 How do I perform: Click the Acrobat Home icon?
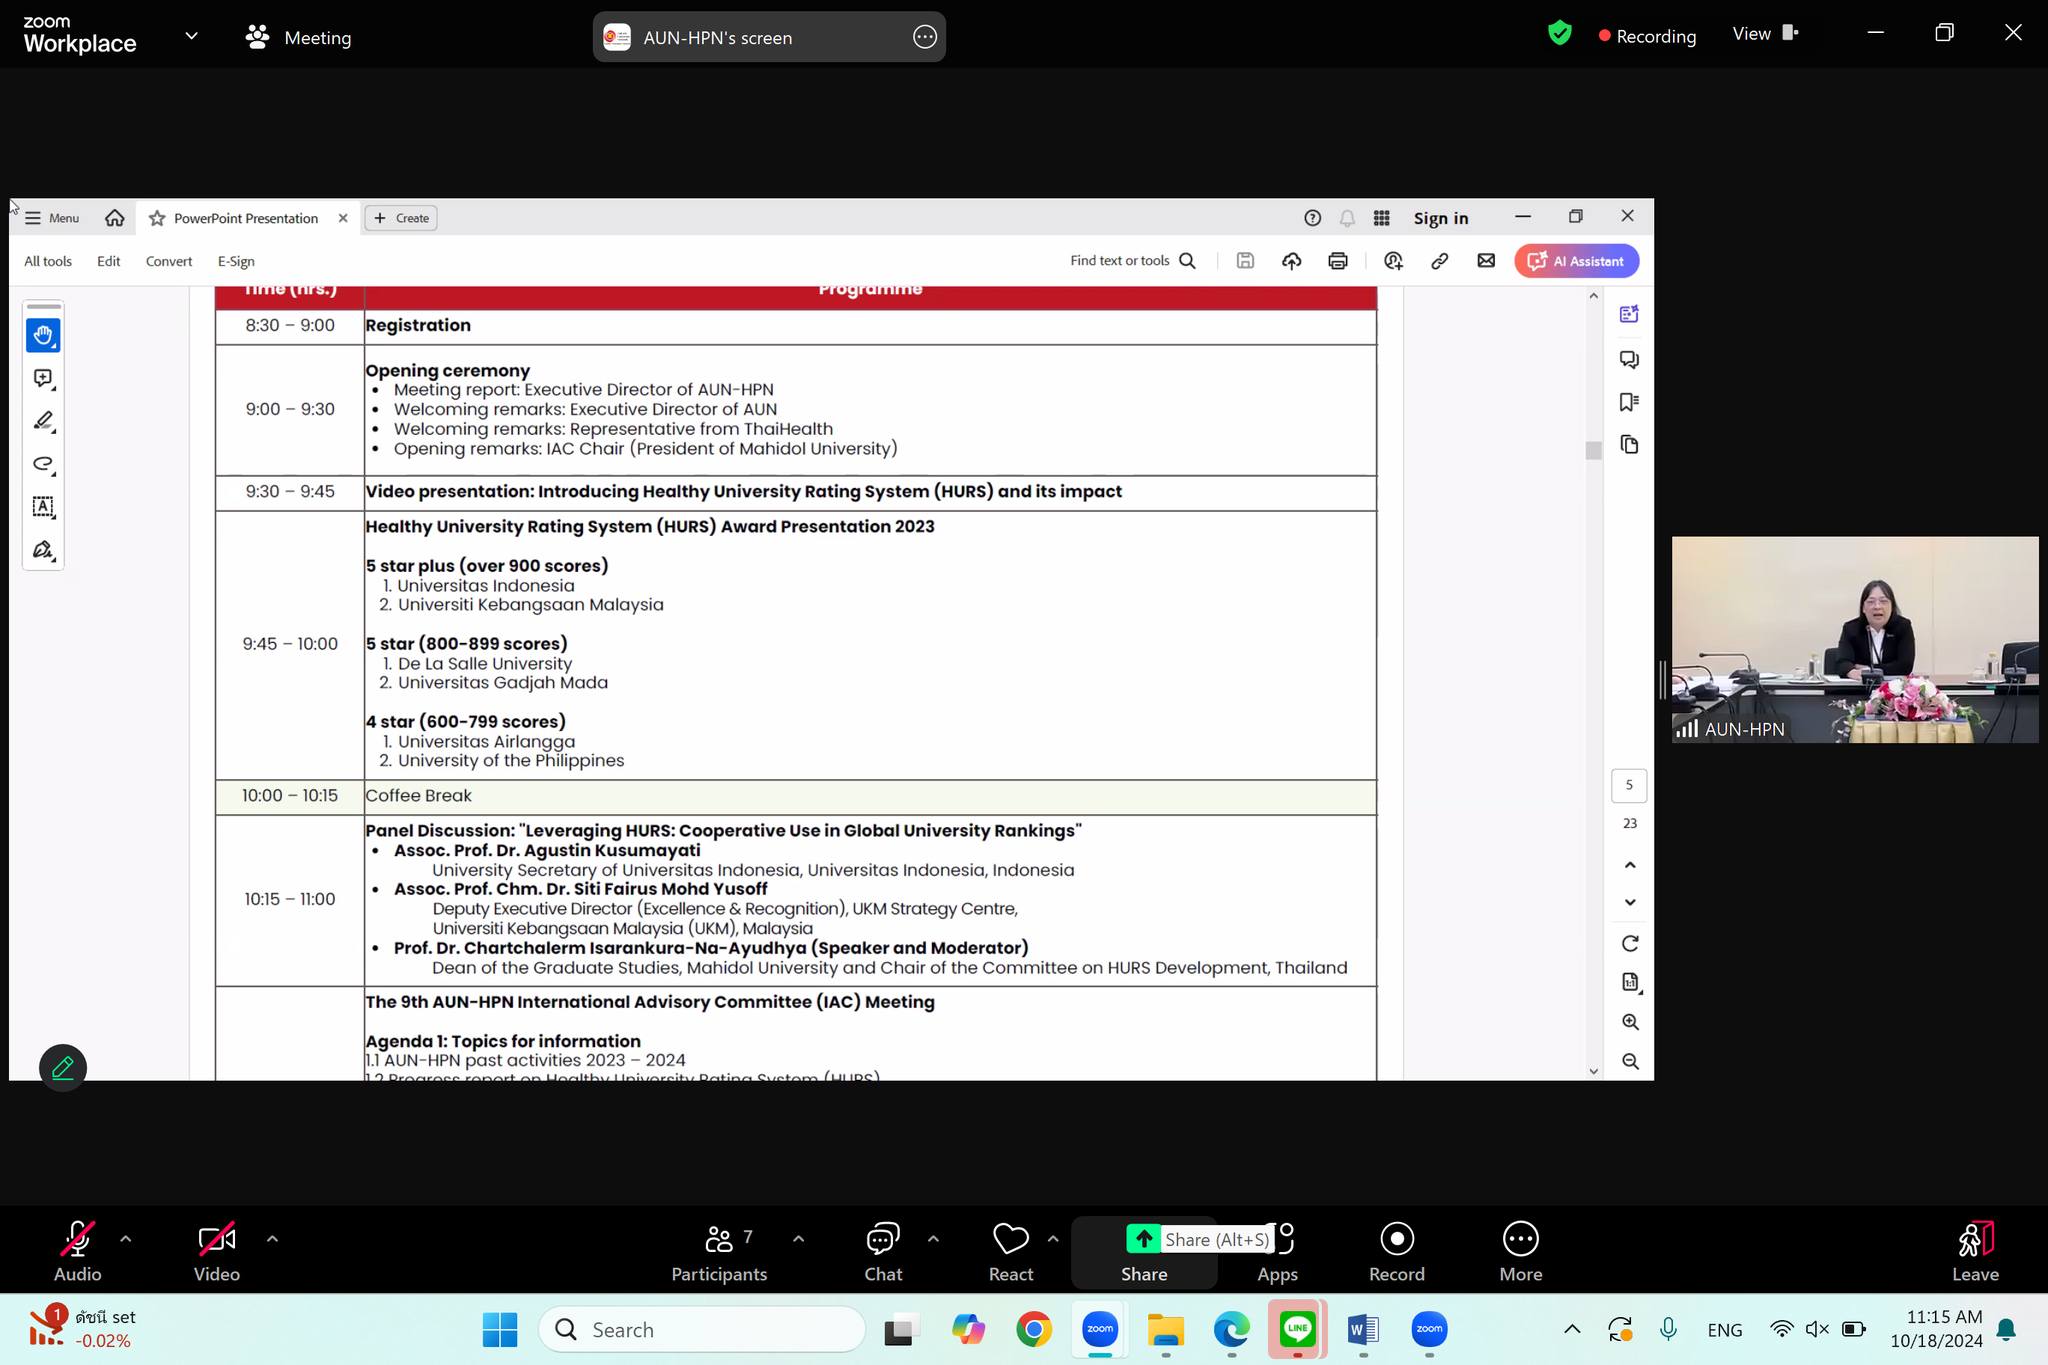[115, 218]
